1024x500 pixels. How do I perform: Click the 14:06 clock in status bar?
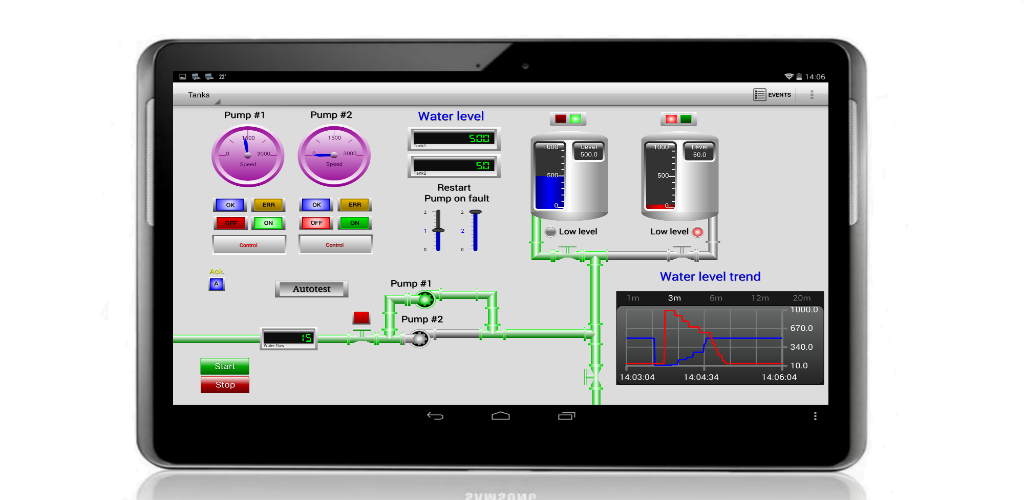click(815, 76)
